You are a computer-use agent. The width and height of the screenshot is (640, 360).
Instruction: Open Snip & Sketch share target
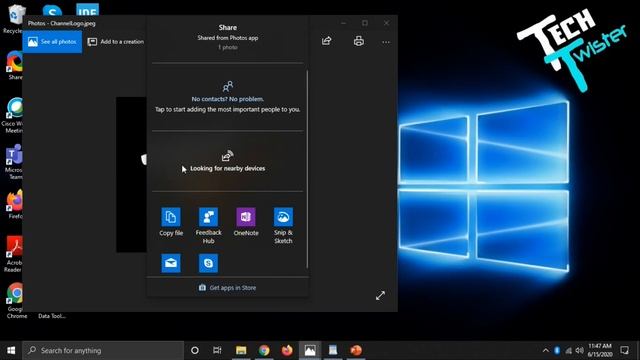[x=283, y=226]
